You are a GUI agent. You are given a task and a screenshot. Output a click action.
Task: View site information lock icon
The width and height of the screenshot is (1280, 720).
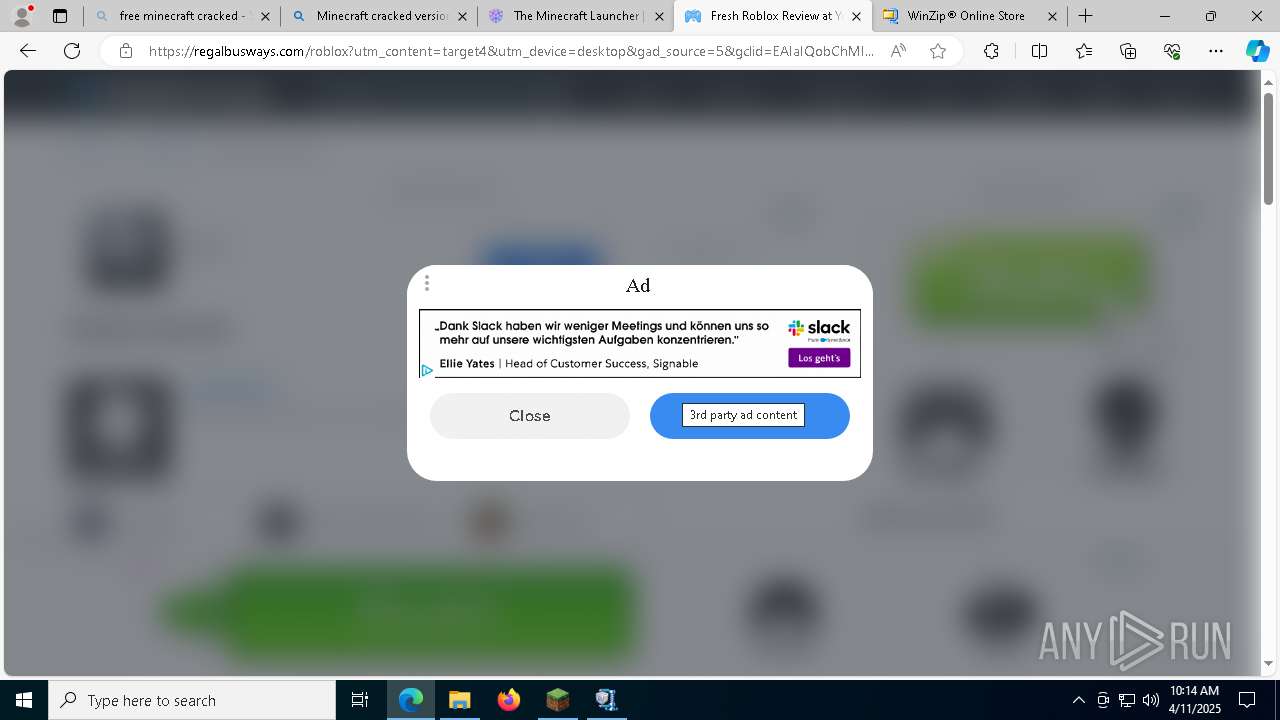(125, 51)
